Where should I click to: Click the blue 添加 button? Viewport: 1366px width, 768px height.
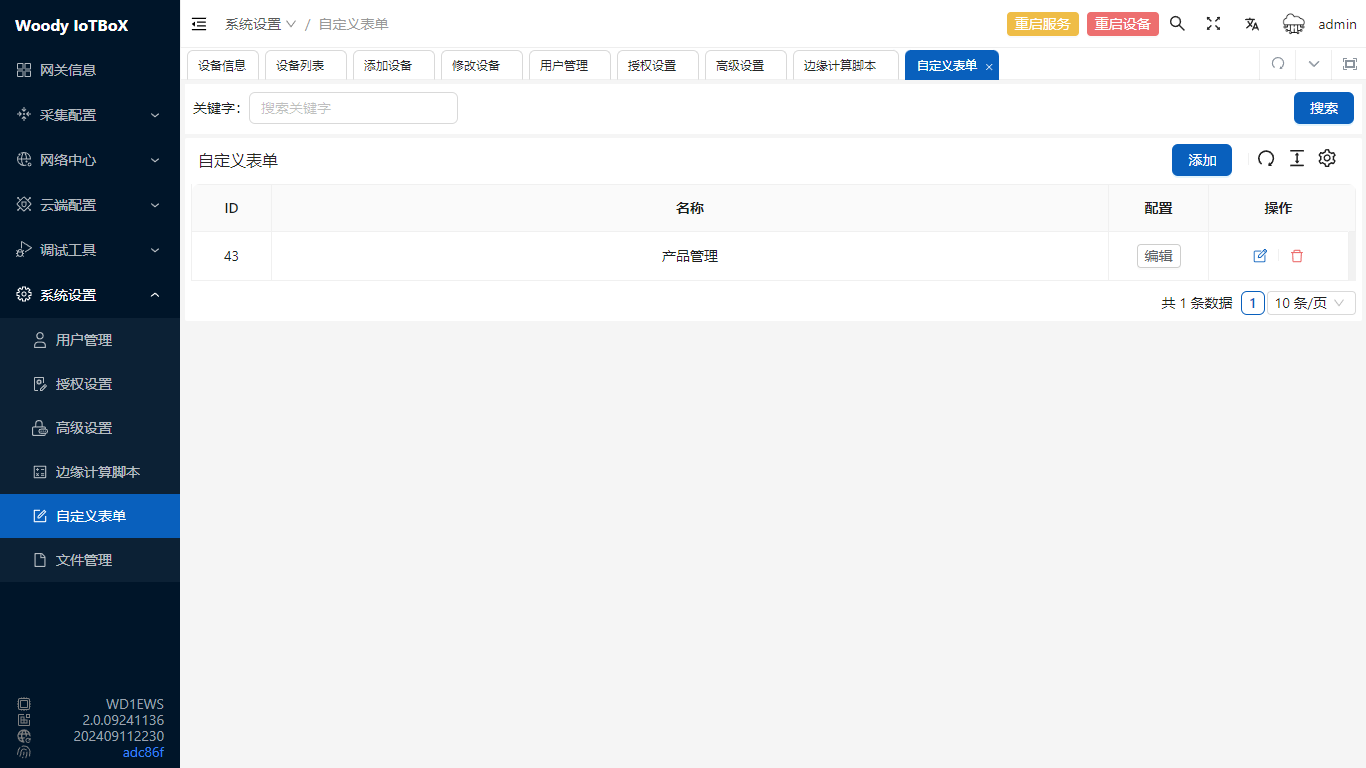(x=1201, y=160)
